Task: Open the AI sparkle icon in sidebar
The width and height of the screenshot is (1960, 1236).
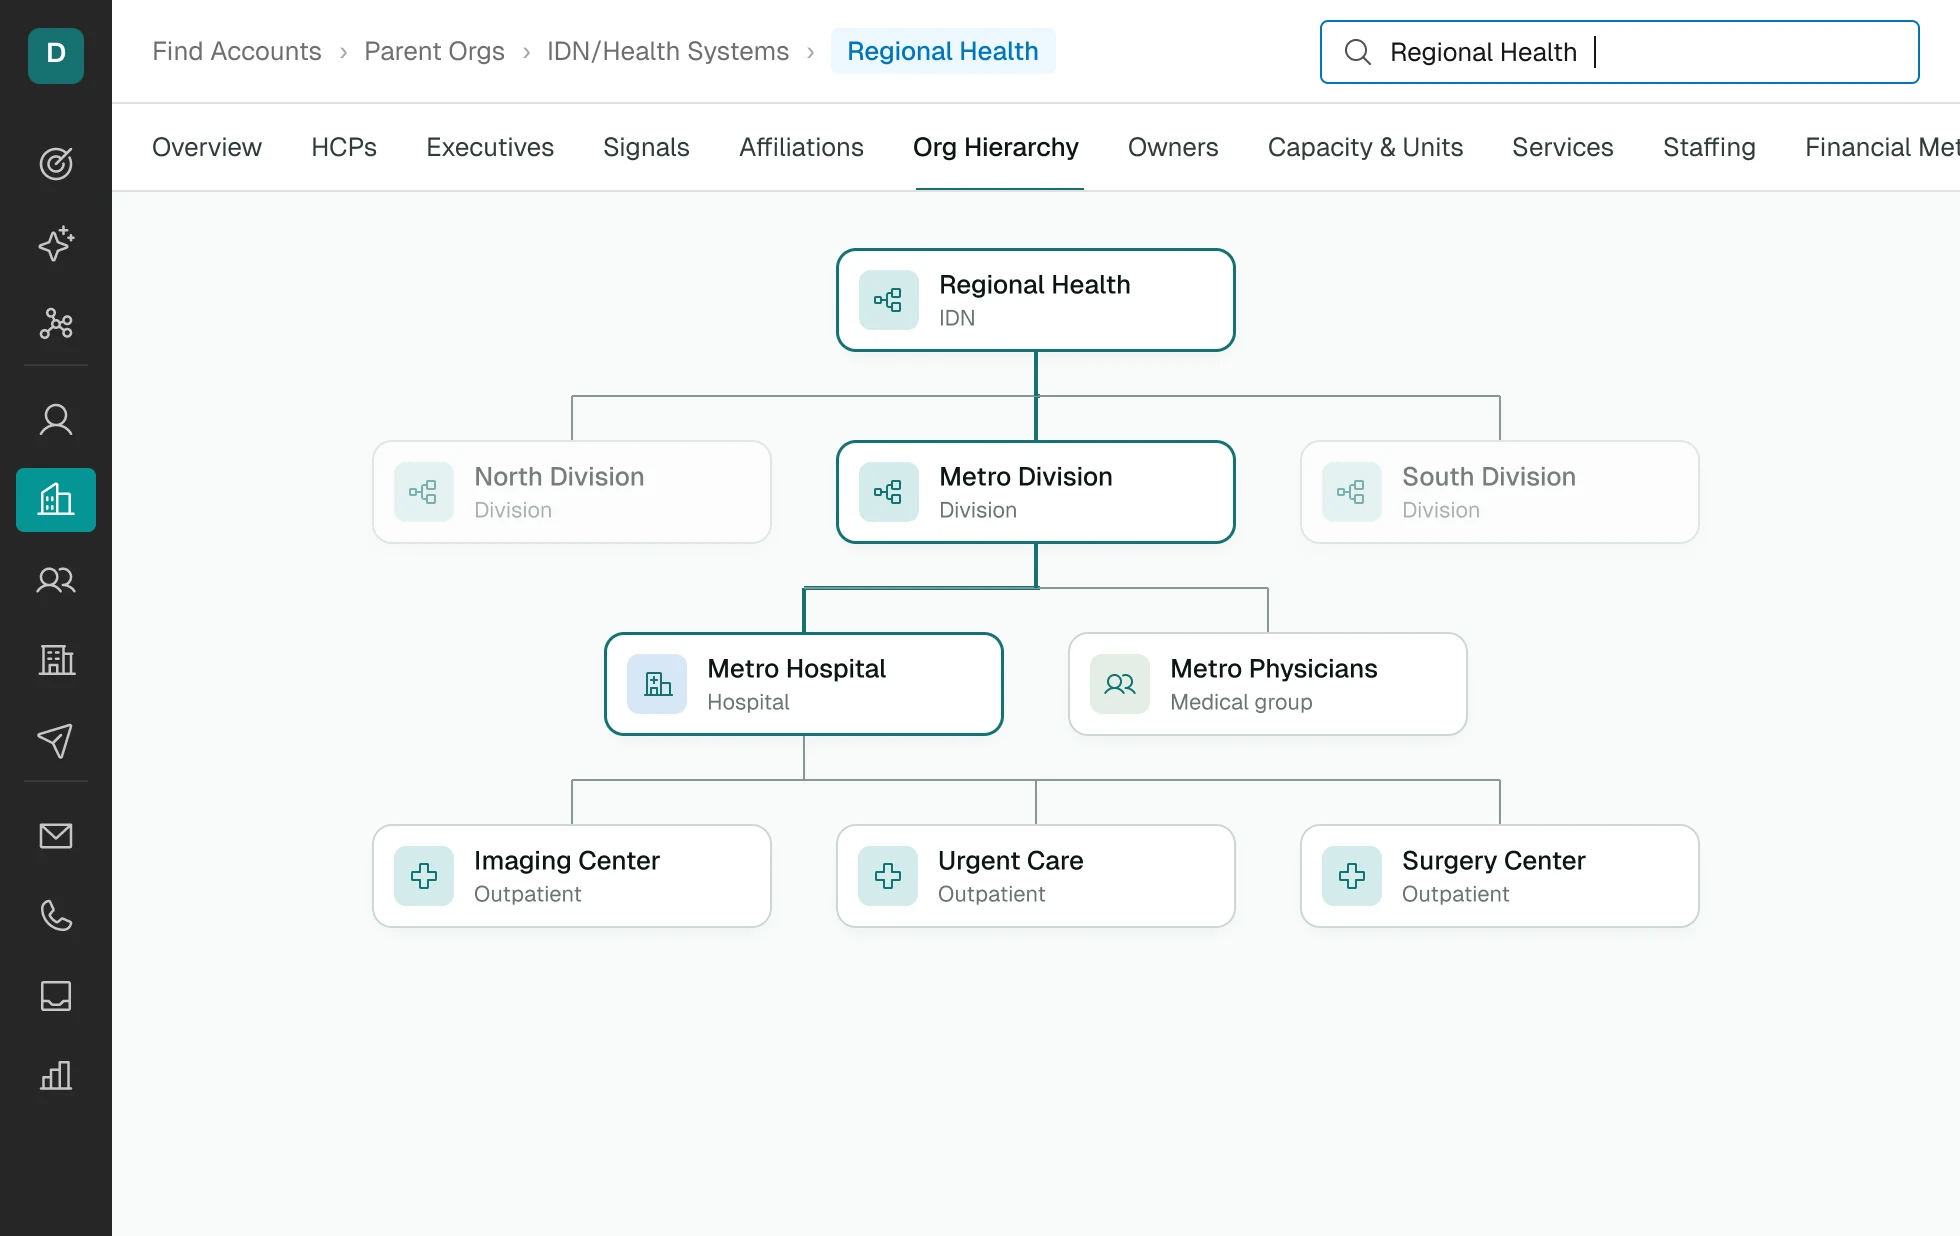Action: pyautogui.click(x=56, y=243)
